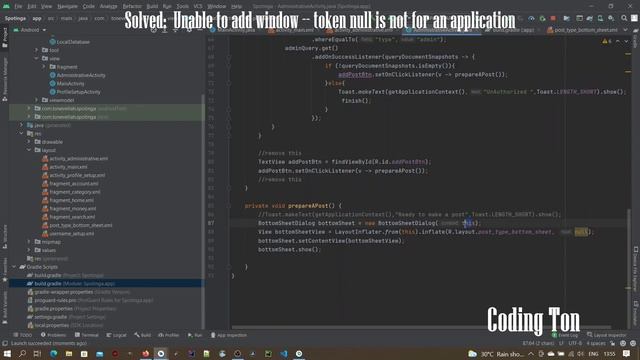Open the Navigate menu

click(x=67, y=6)
